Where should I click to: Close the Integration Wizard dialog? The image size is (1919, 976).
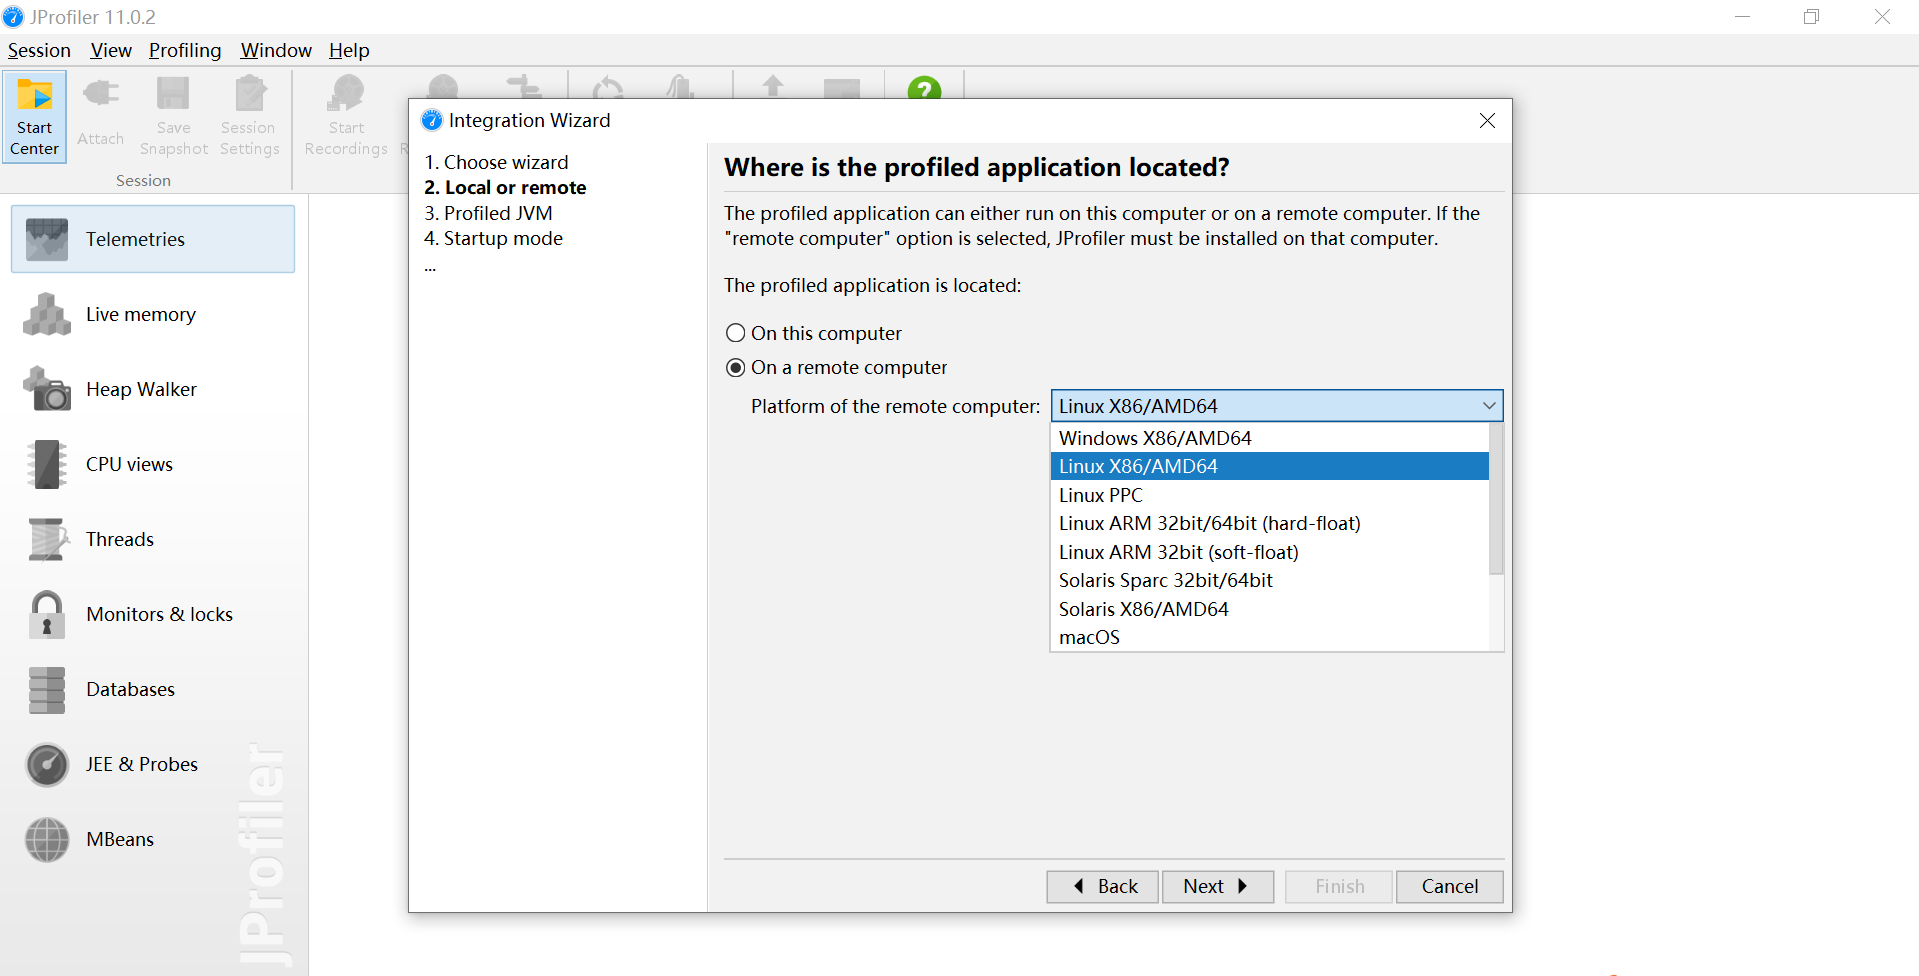pyautogui.click(x=1487, y=120)
